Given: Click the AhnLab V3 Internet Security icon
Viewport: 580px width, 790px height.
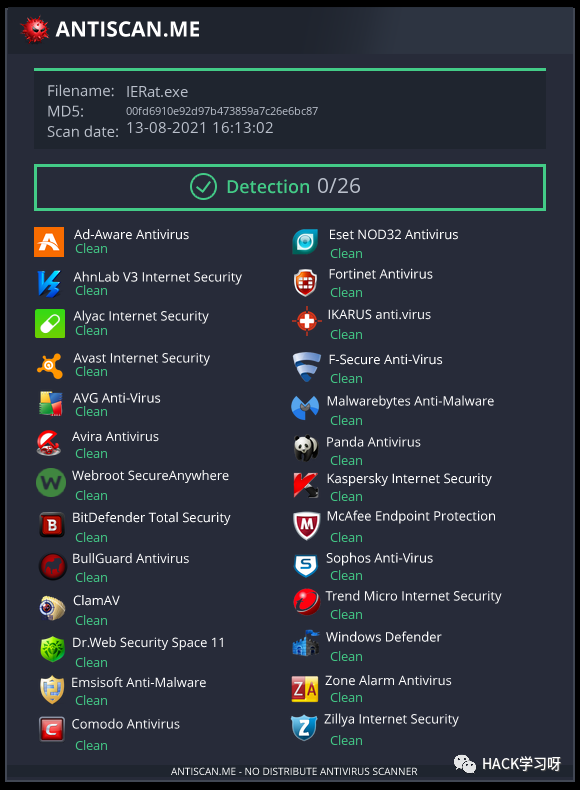Looking at the screenshot, I should point(49,283).
